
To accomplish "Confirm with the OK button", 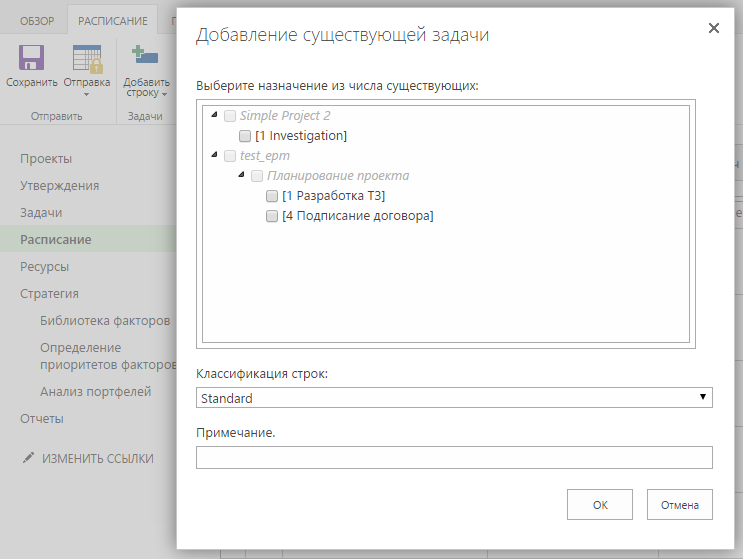I will click(x=599, y=505).
